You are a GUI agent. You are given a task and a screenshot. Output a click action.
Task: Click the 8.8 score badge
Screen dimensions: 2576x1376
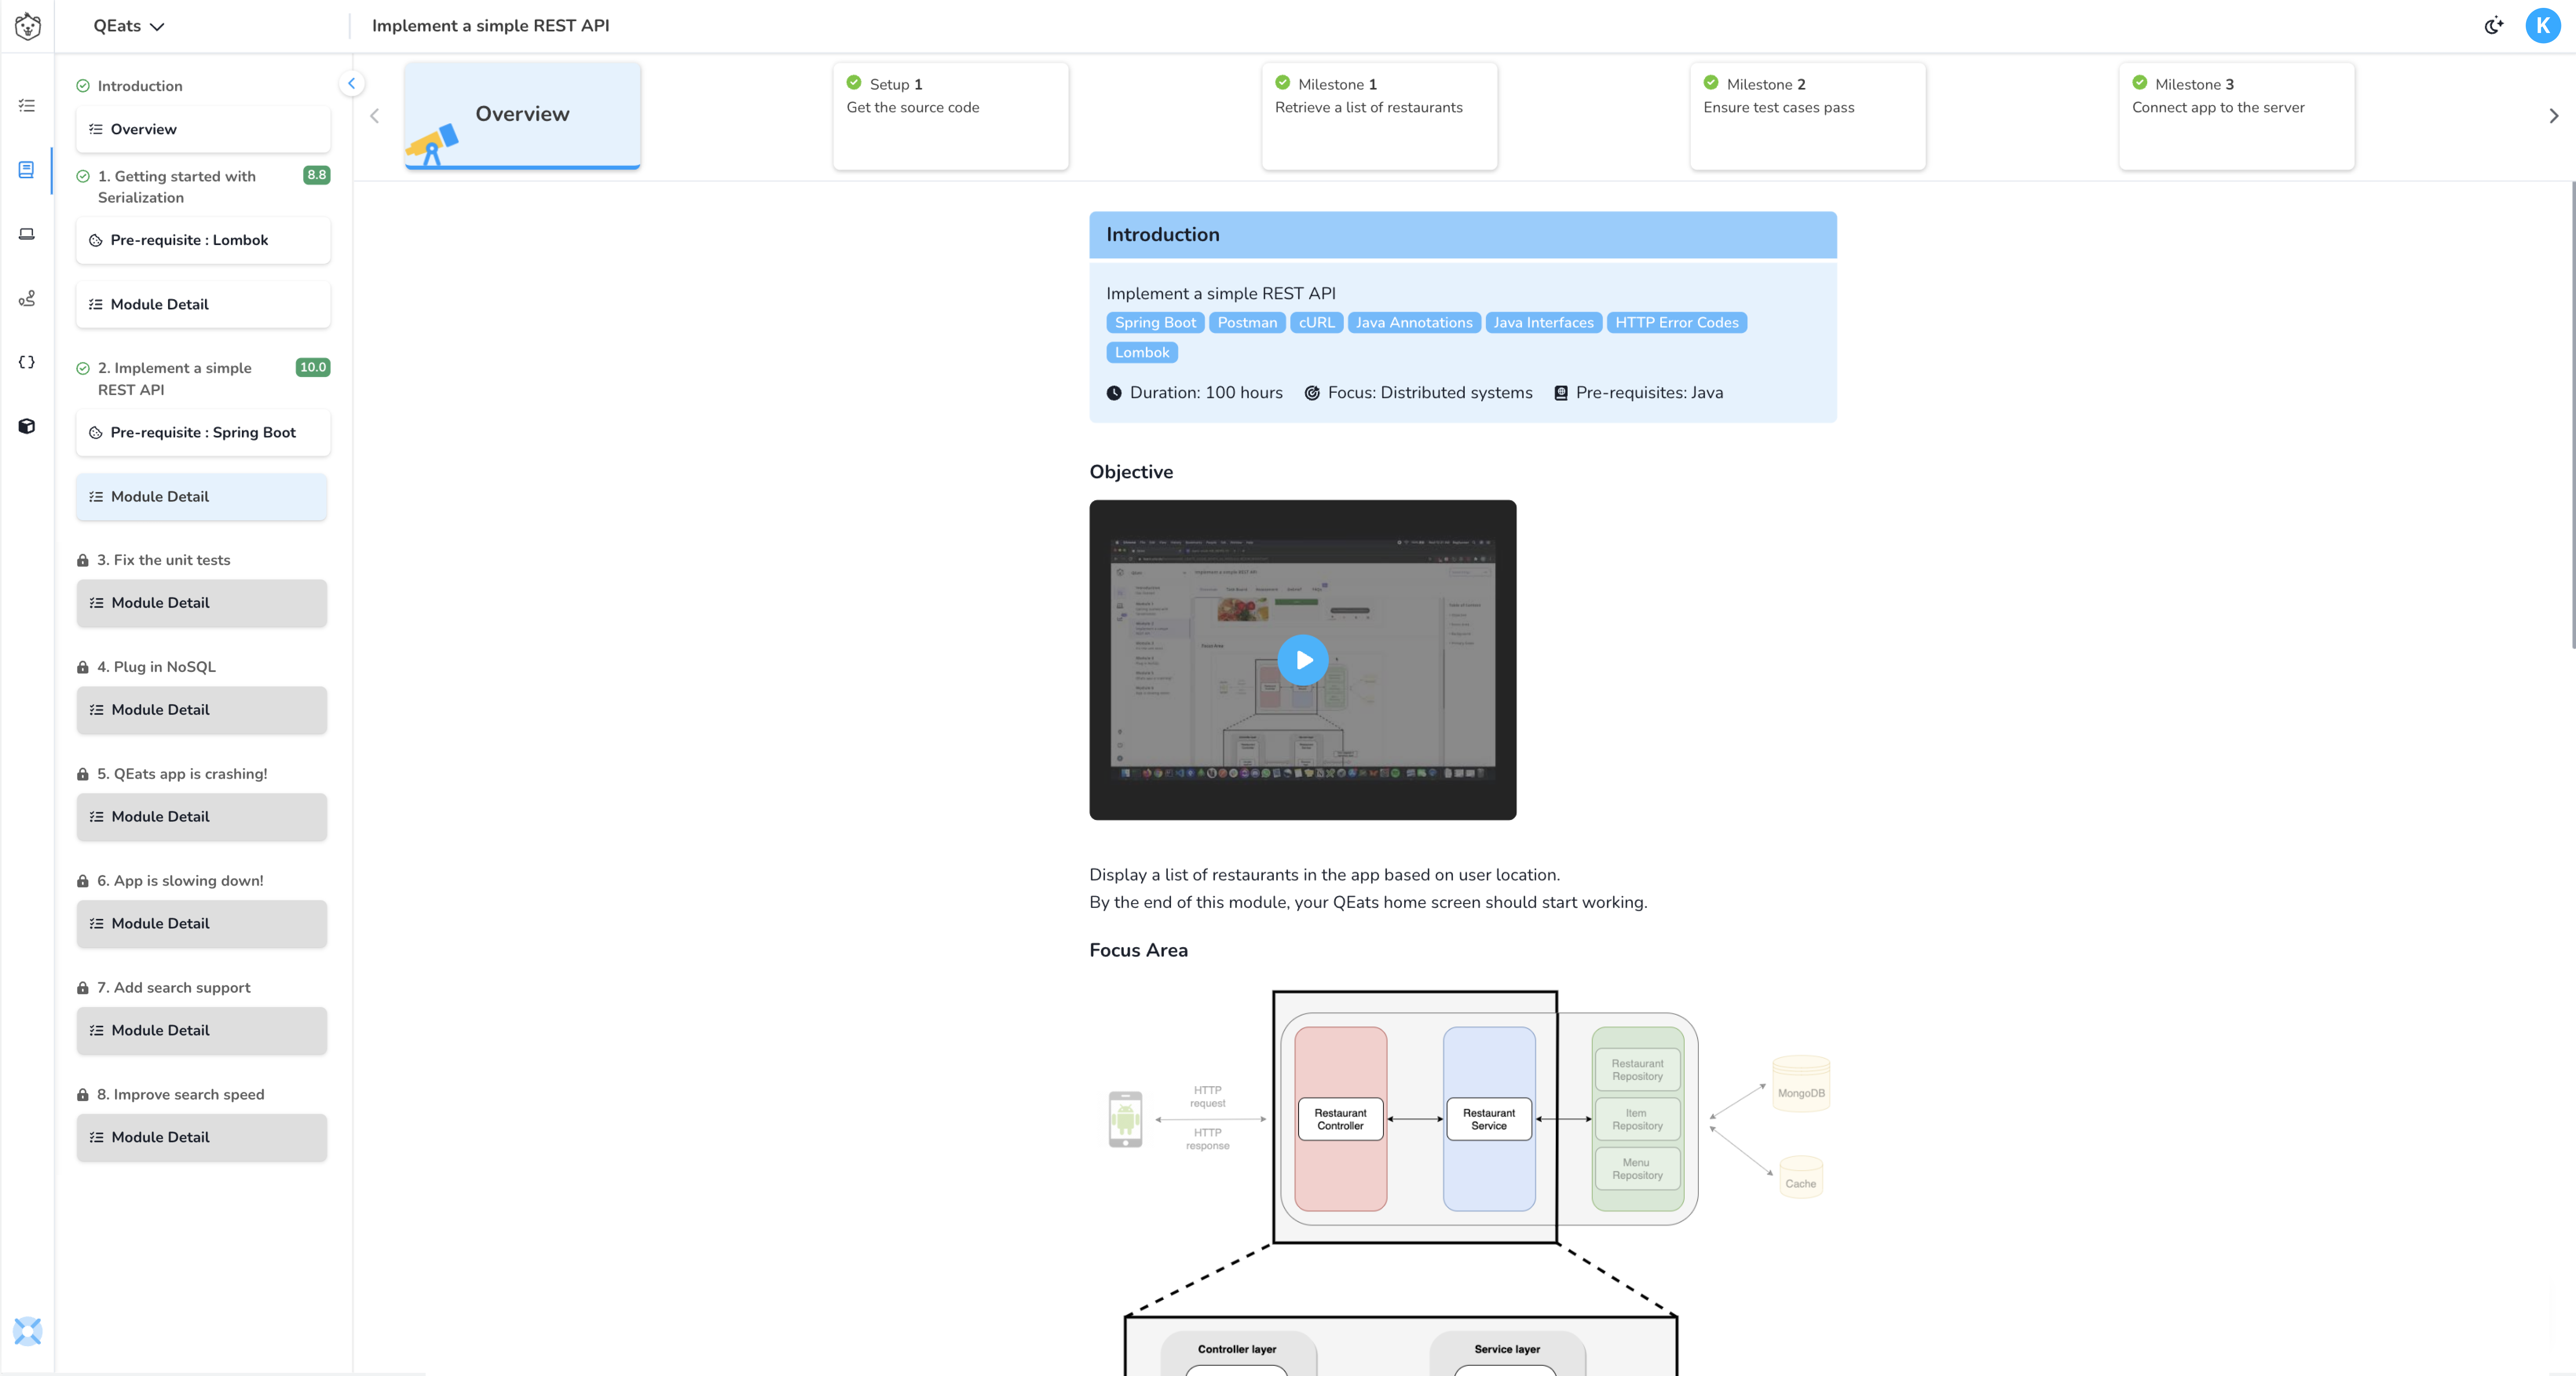tap(316, 175)
